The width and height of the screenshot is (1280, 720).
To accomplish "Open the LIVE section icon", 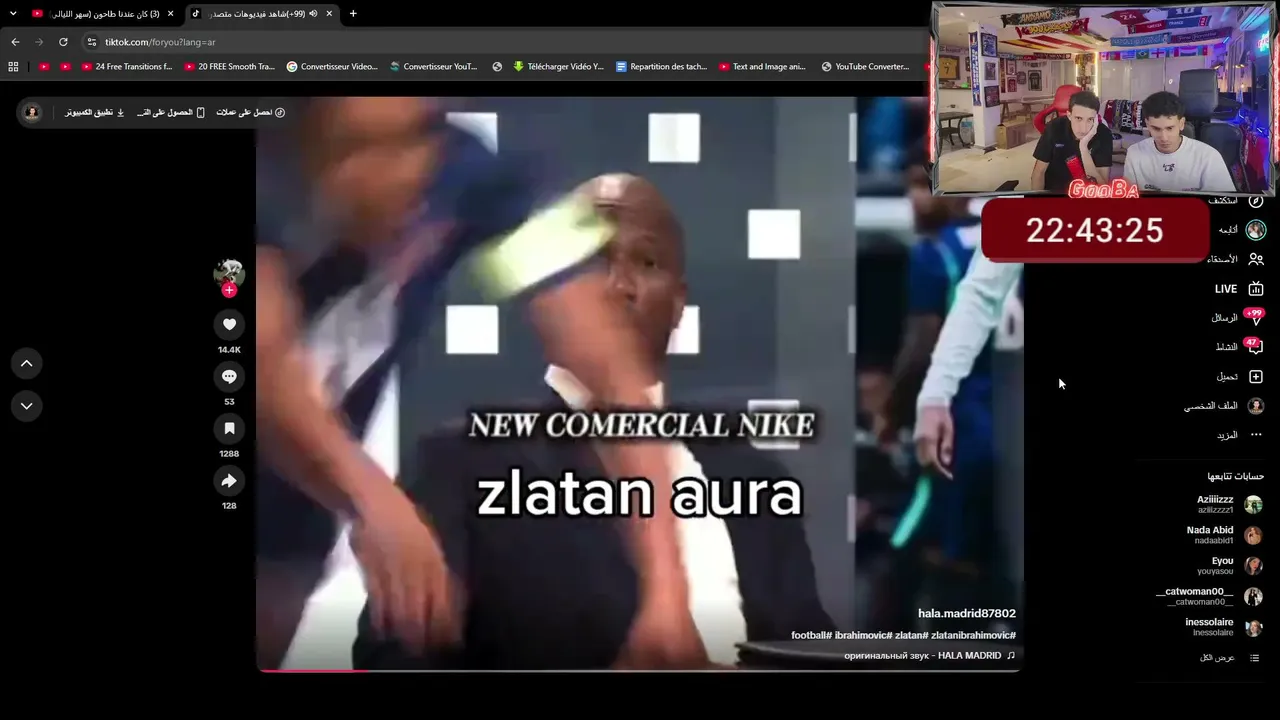I will [x=1256, y=289].
